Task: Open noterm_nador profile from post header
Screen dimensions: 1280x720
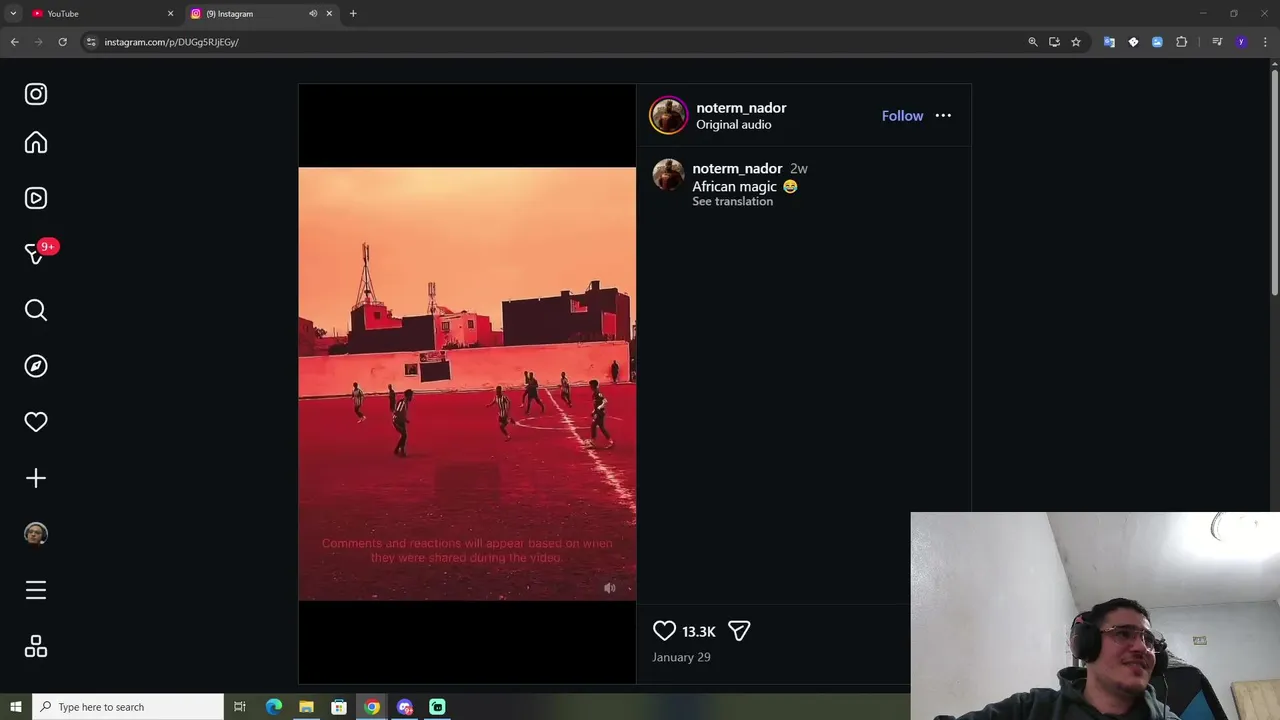Action: tap(741, 108)
